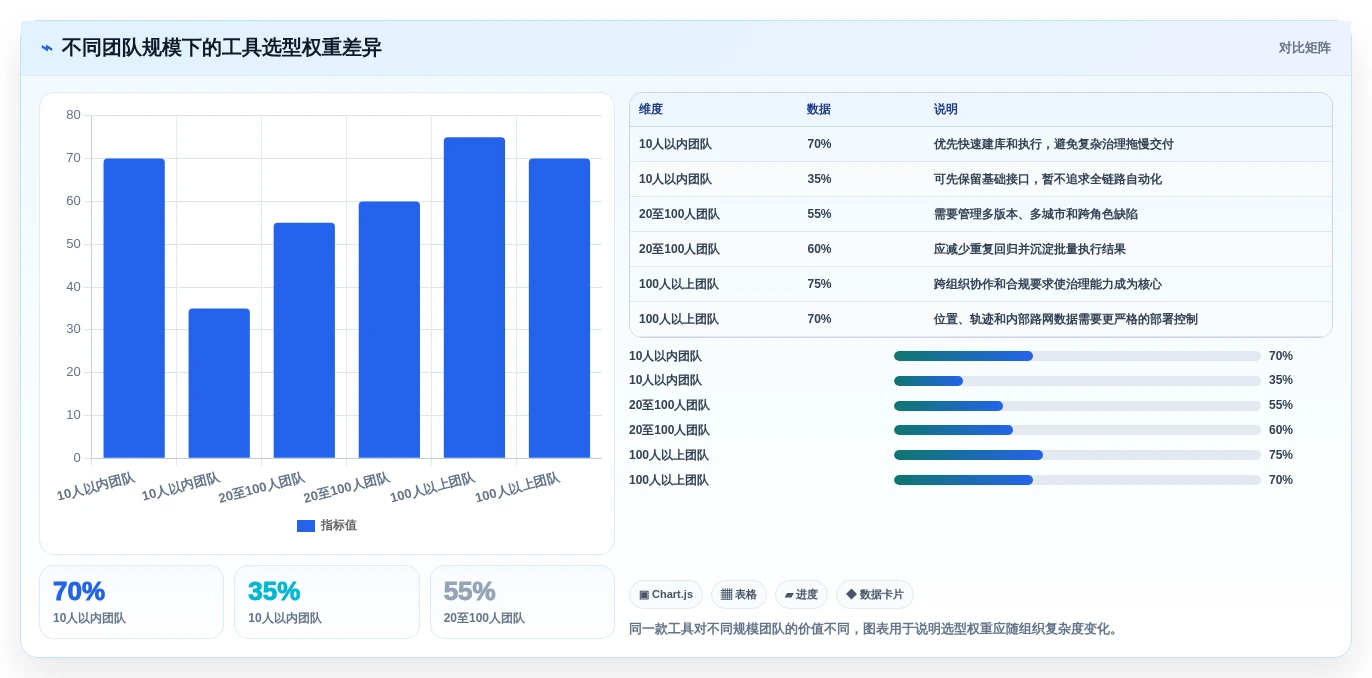Viewport: 1372px width, 678px height.
Task: Click the 40 label on the y-axis
Action: (x=74, y=287)
